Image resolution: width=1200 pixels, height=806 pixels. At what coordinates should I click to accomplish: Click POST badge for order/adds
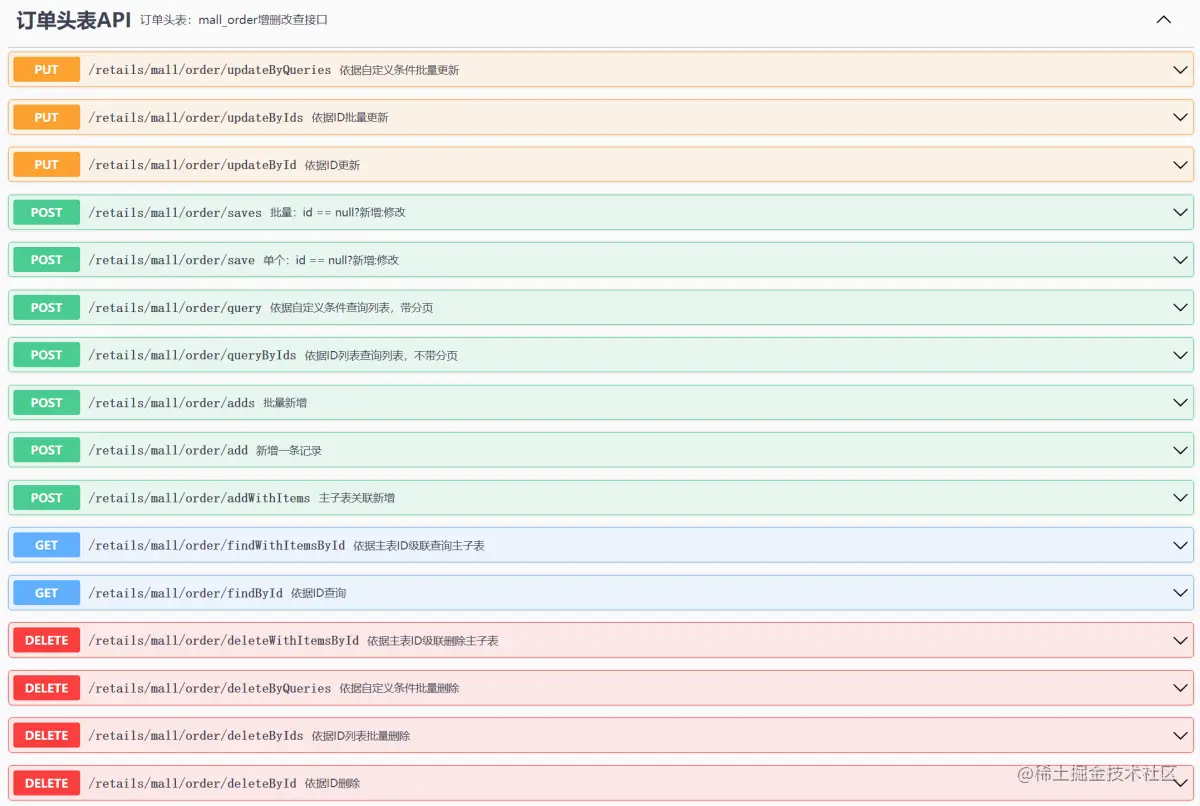(x=46, y=403)
